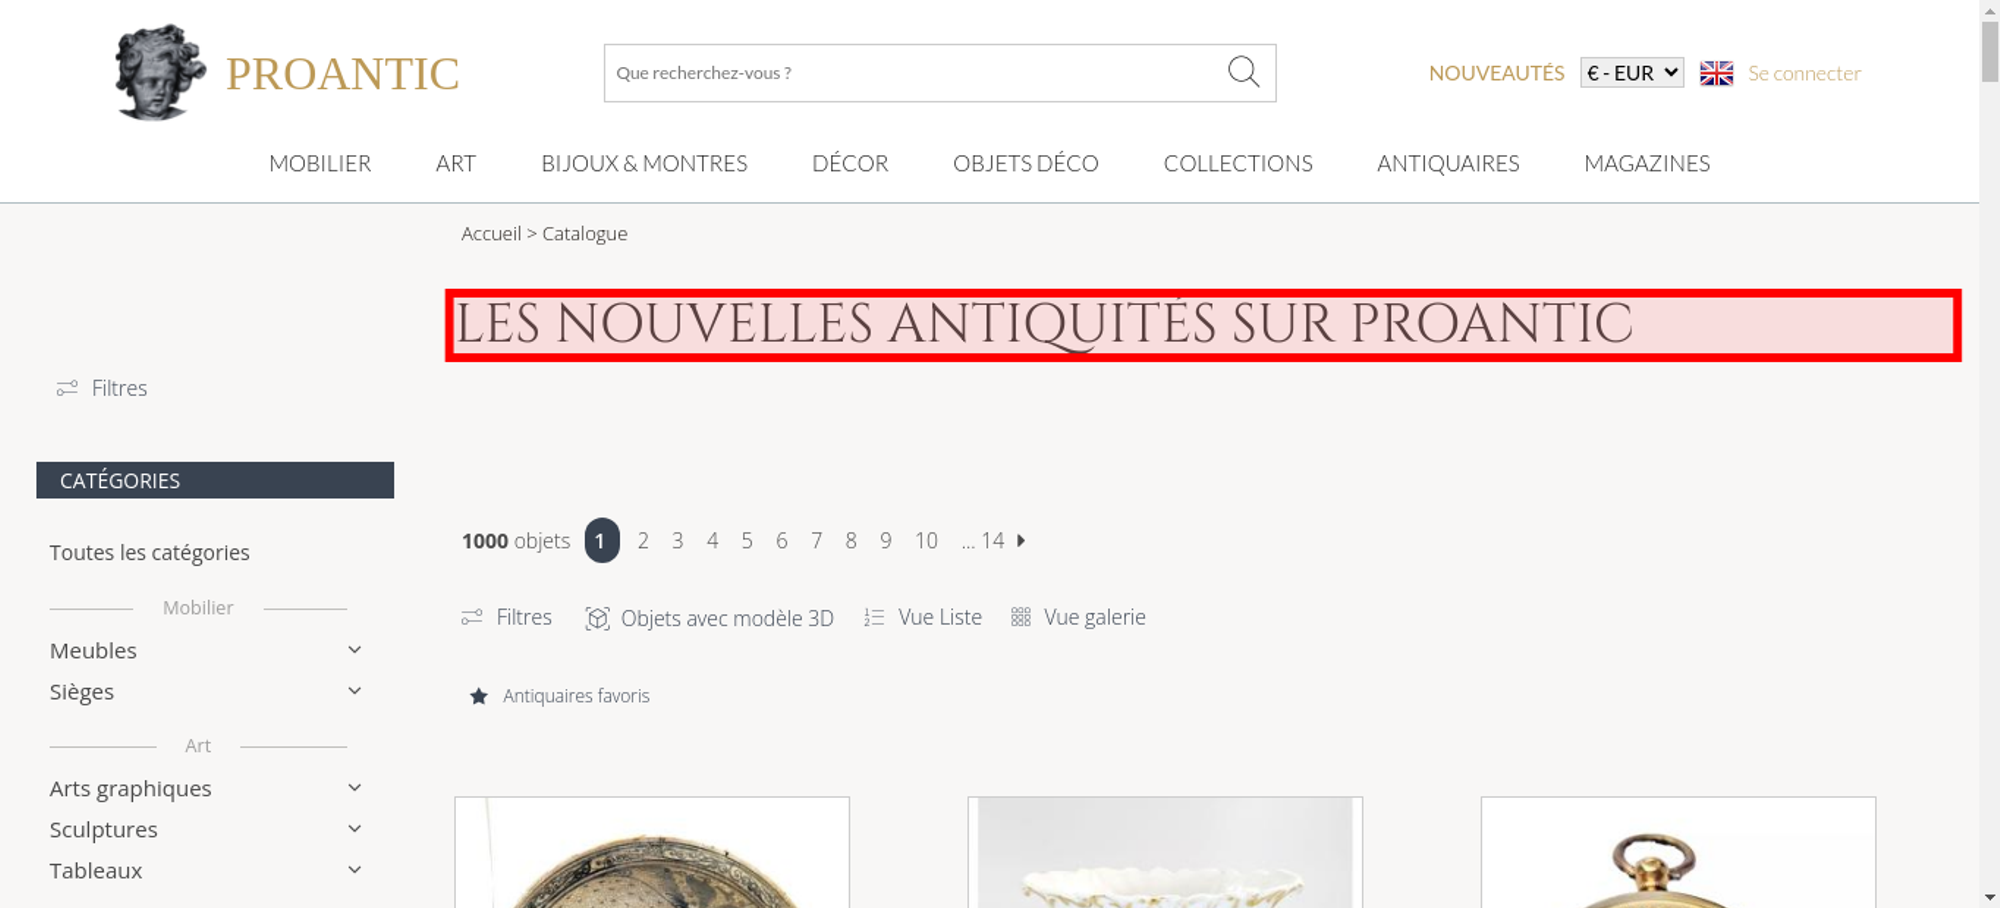Toggle Antiquaires favoris star

pyautogui.click(x=479, y=696)
